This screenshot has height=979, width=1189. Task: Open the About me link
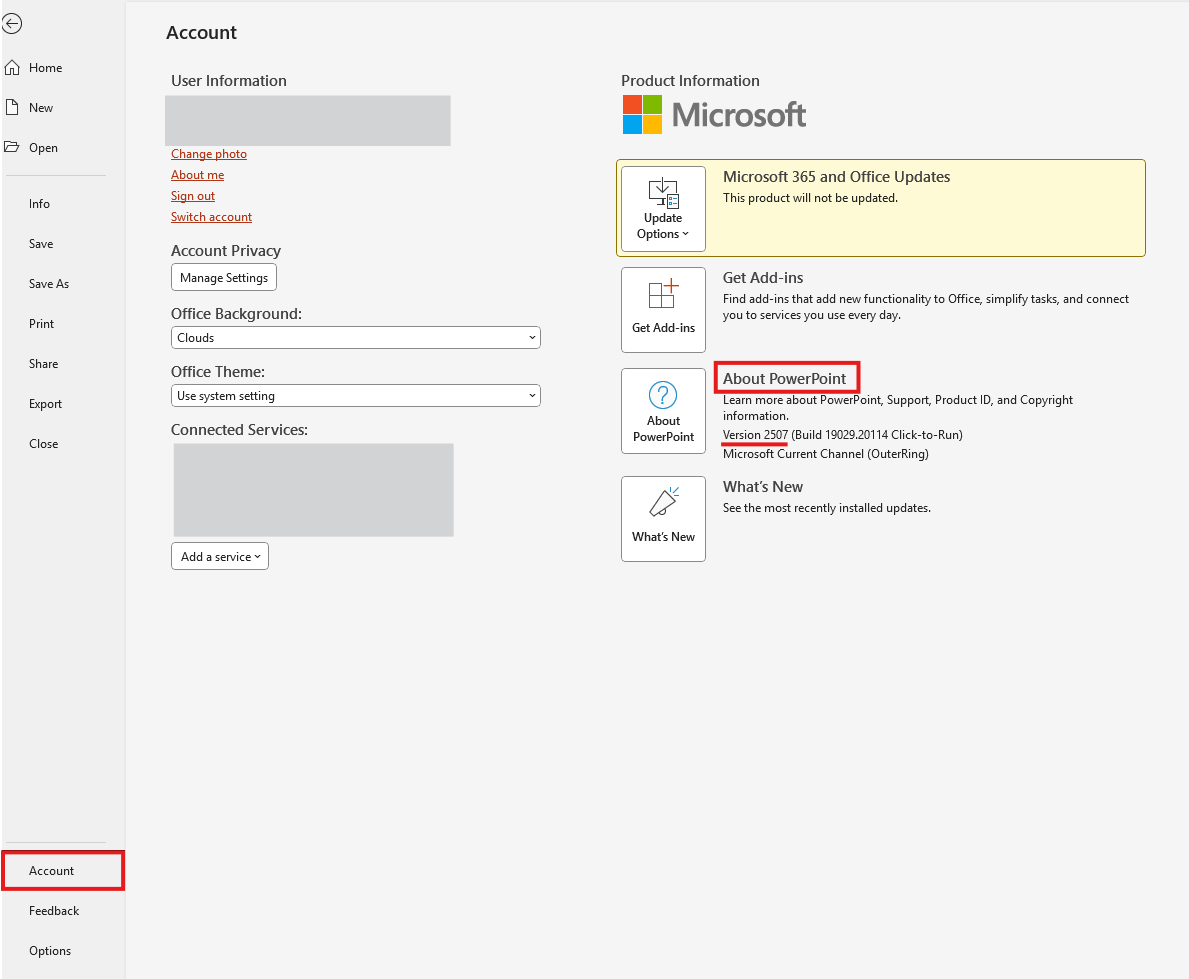pos(197,175)
